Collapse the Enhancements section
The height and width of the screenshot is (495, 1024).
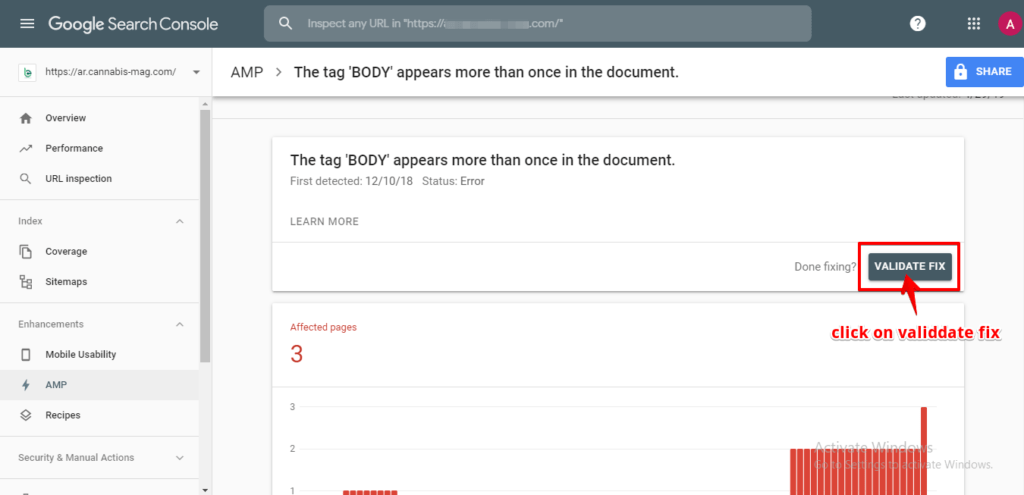180,324
